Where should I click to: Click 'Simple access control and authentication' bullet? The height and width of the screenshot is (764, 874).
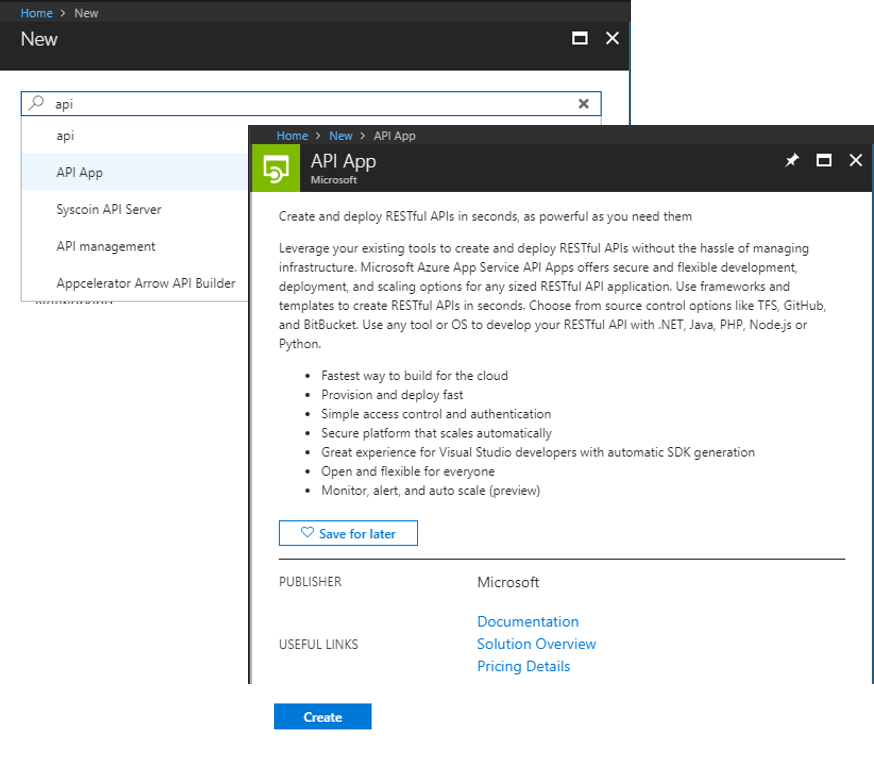point(436,413)
